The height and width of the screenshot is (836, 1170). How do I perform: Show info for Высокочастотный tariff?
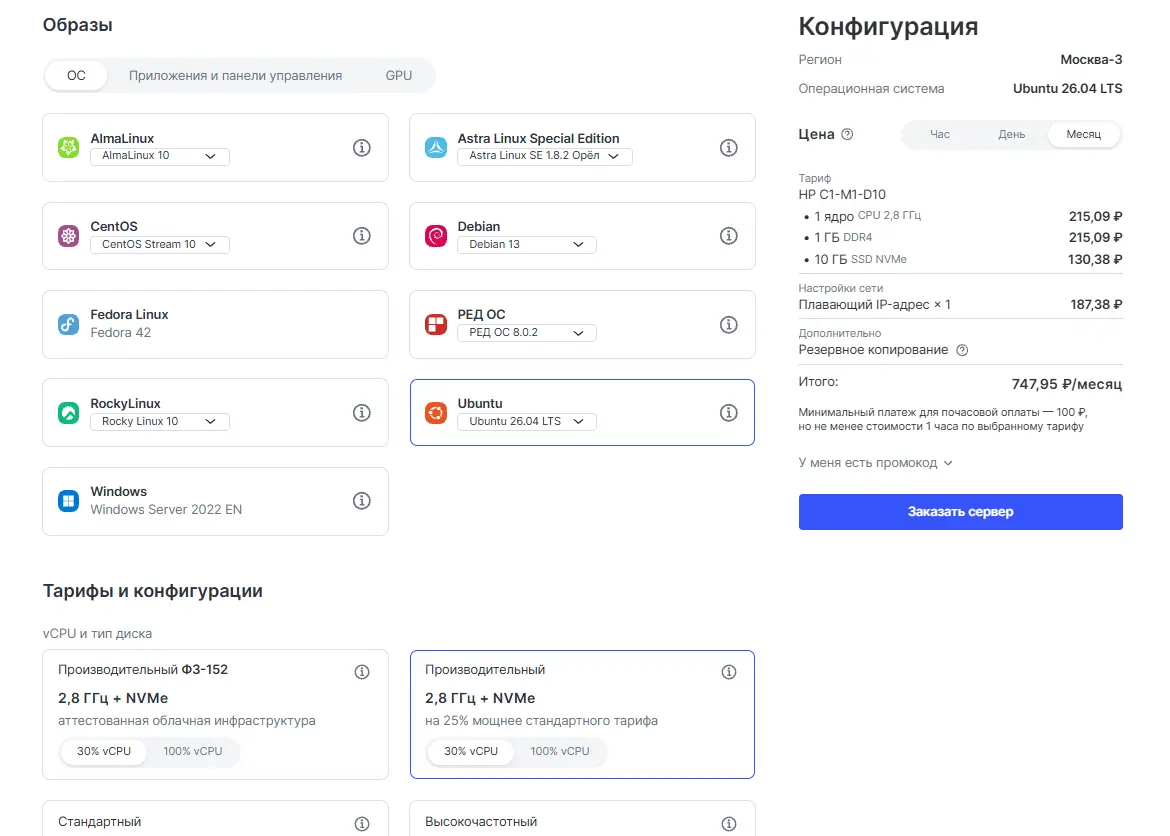click(x=729, y=823)
